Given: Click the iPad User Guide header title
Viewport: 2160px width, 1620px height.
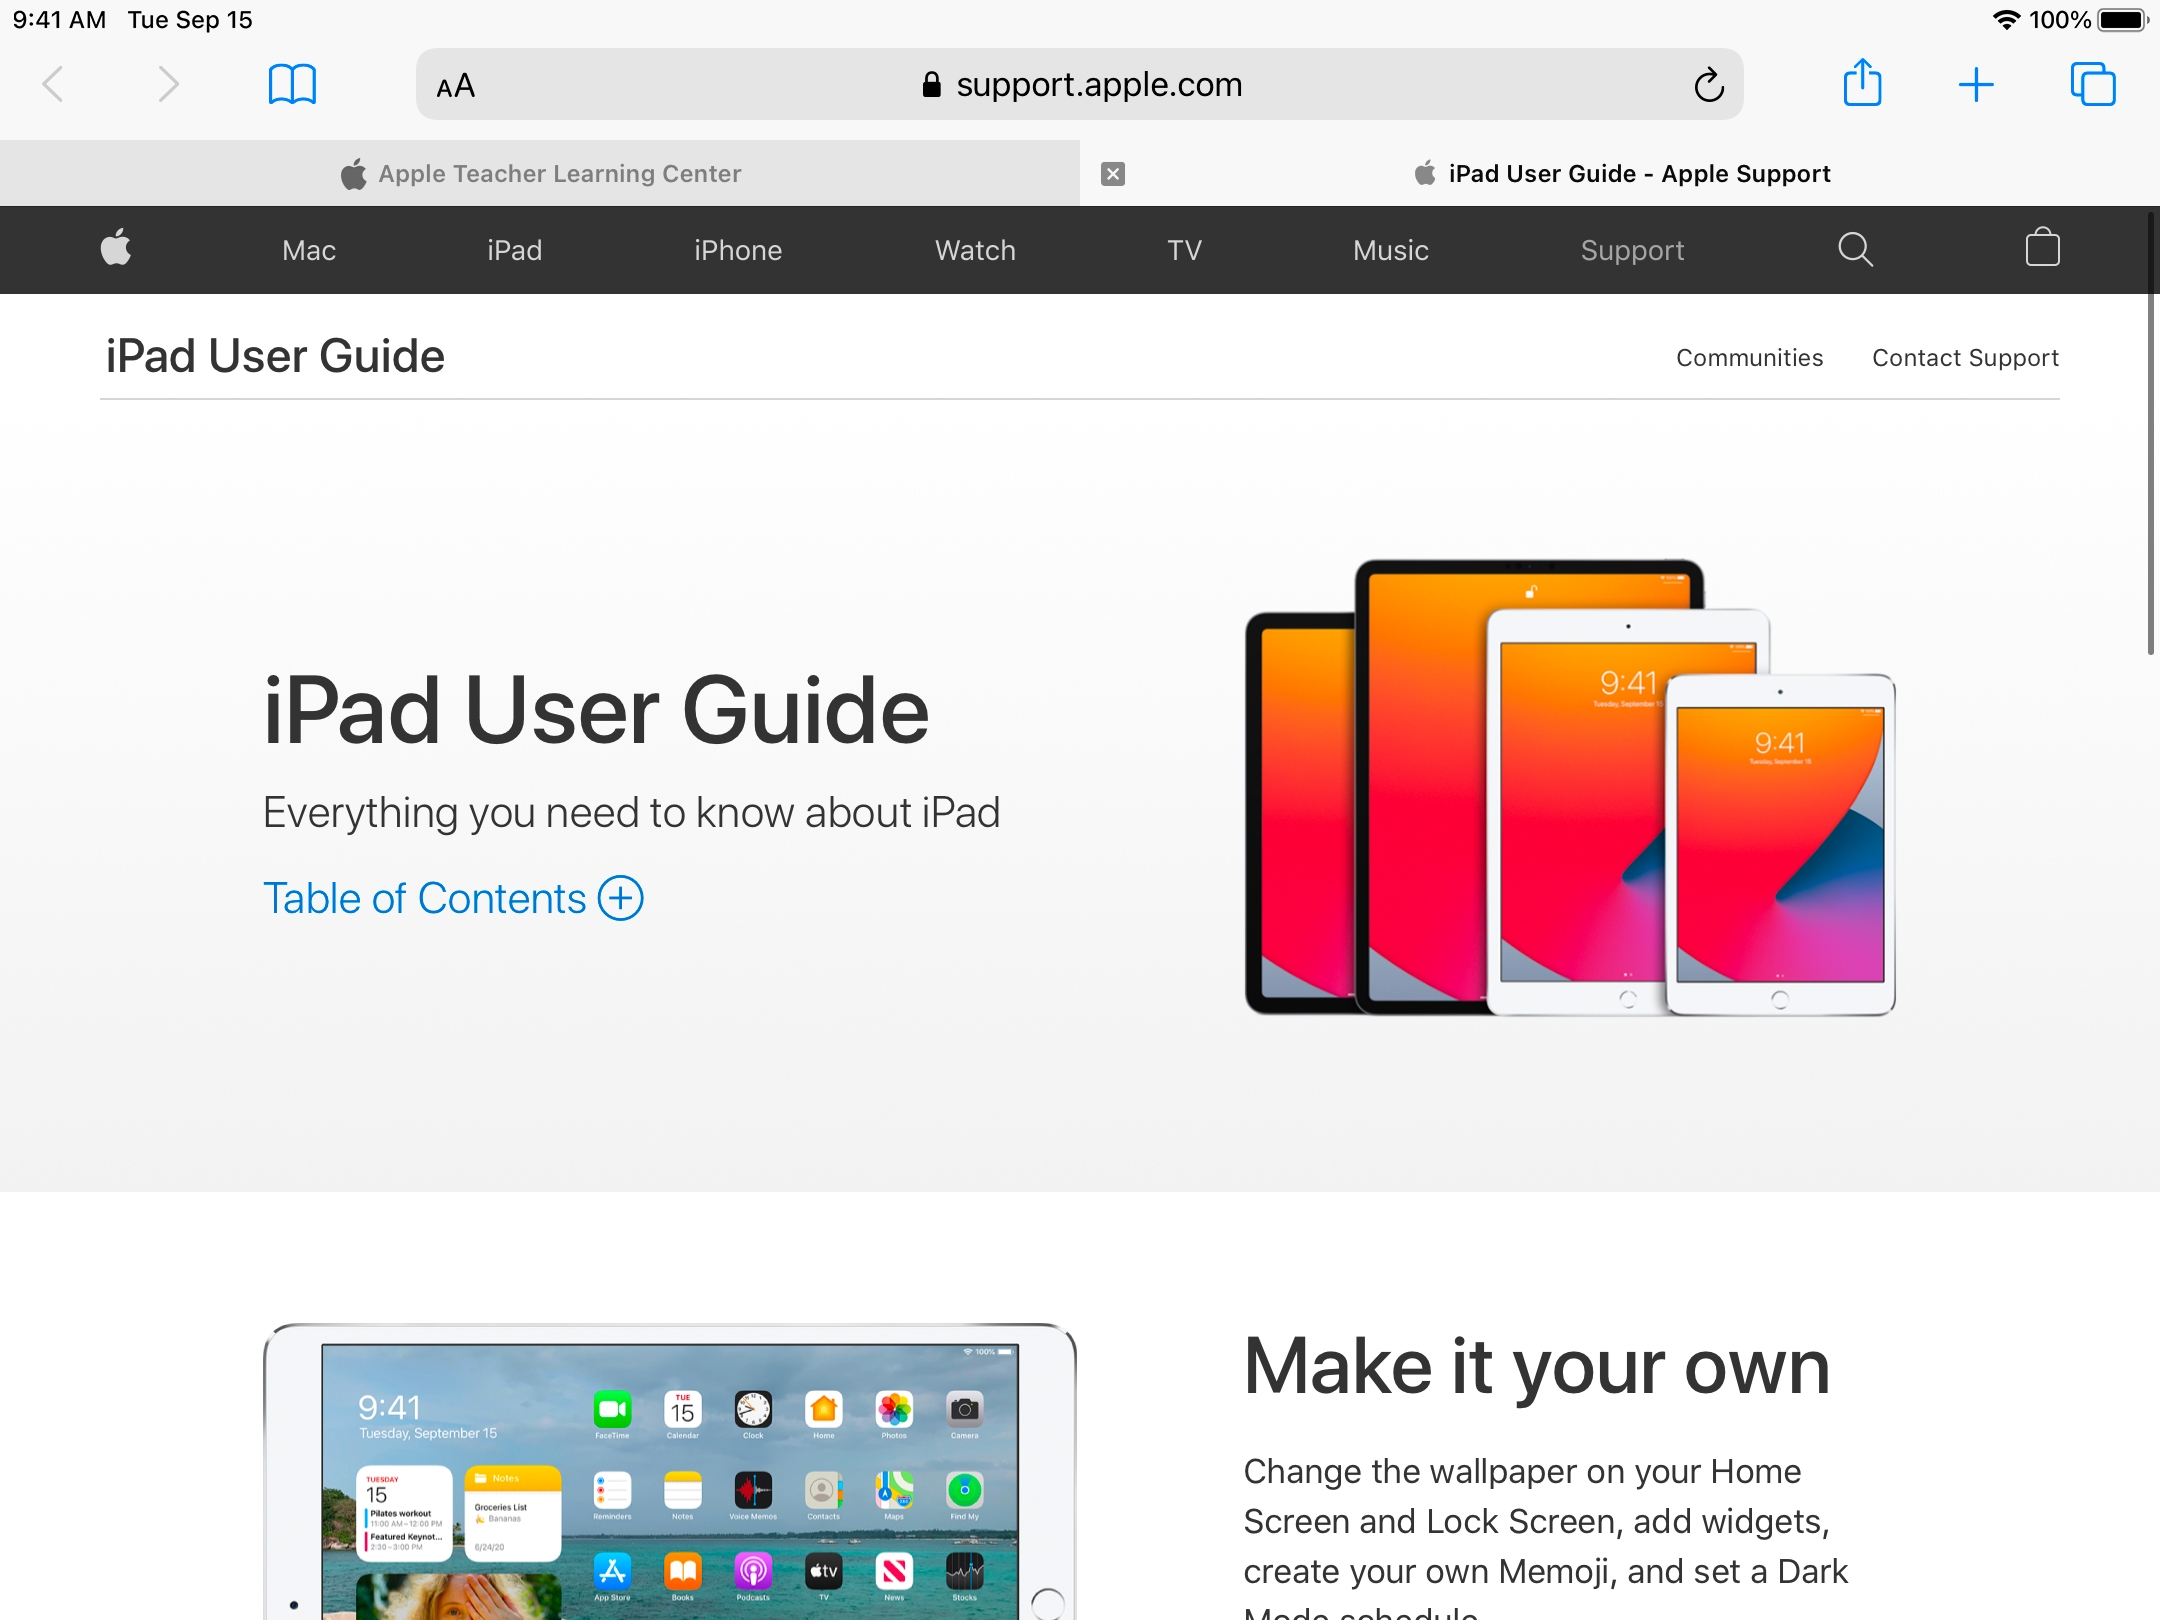Looking at the screenshot, I should (275, 356).
